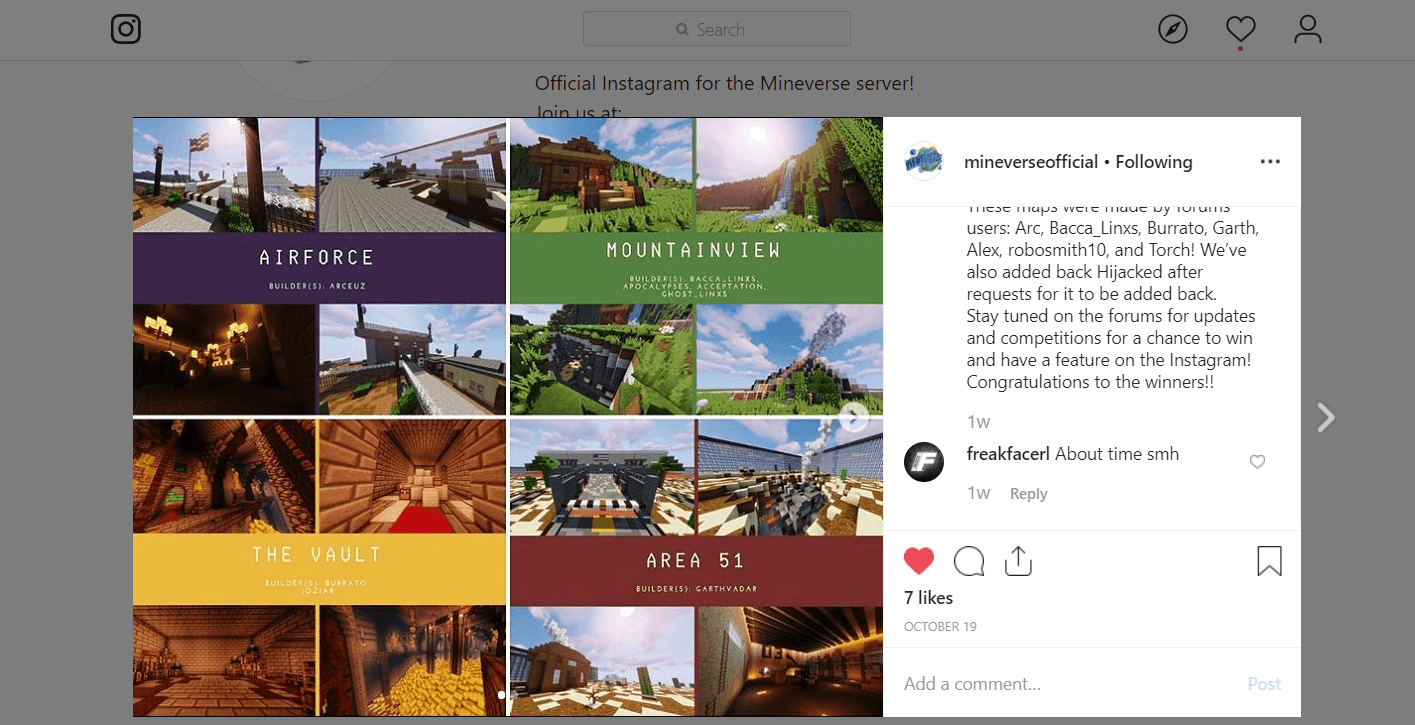Click the share post icon
The width and height of the screenshot is (1415, 725).
pyautogui.click(x=1017, y=561)
